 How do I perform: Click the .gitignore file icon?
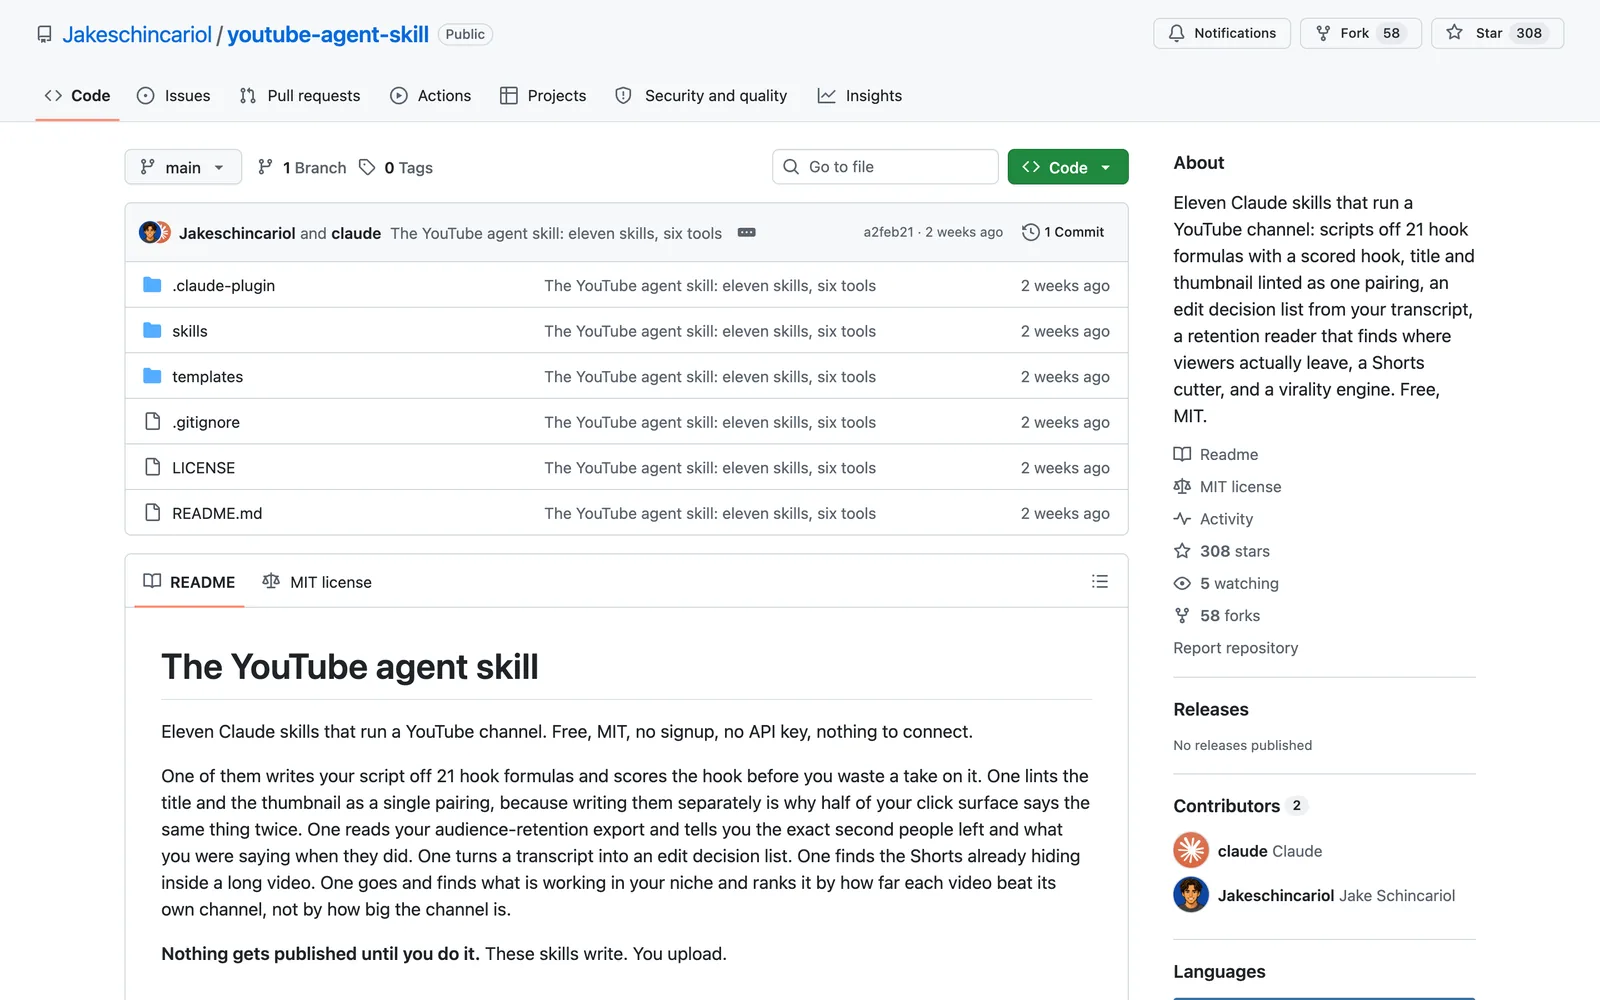point(152,421)
